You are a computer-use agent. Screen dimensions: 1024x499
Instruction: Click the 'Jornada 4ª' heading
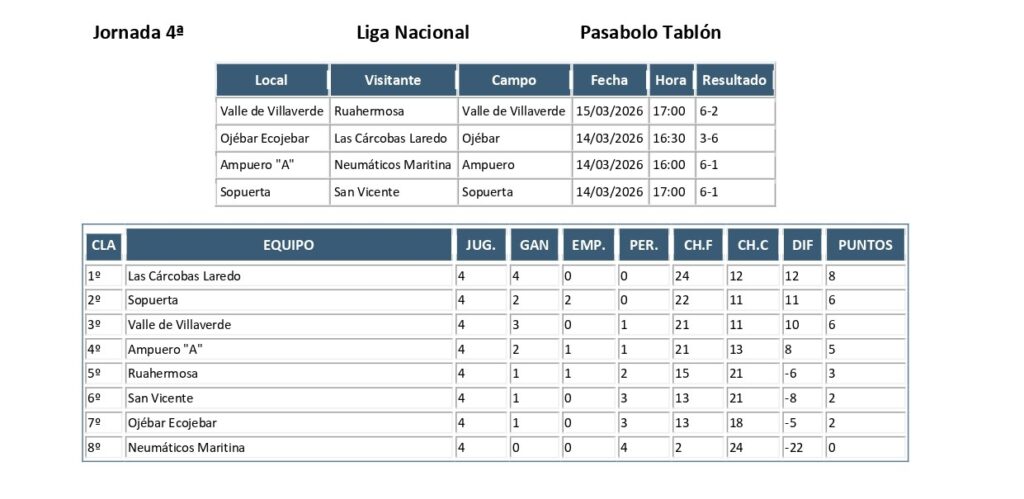click(x=138, y=32)
